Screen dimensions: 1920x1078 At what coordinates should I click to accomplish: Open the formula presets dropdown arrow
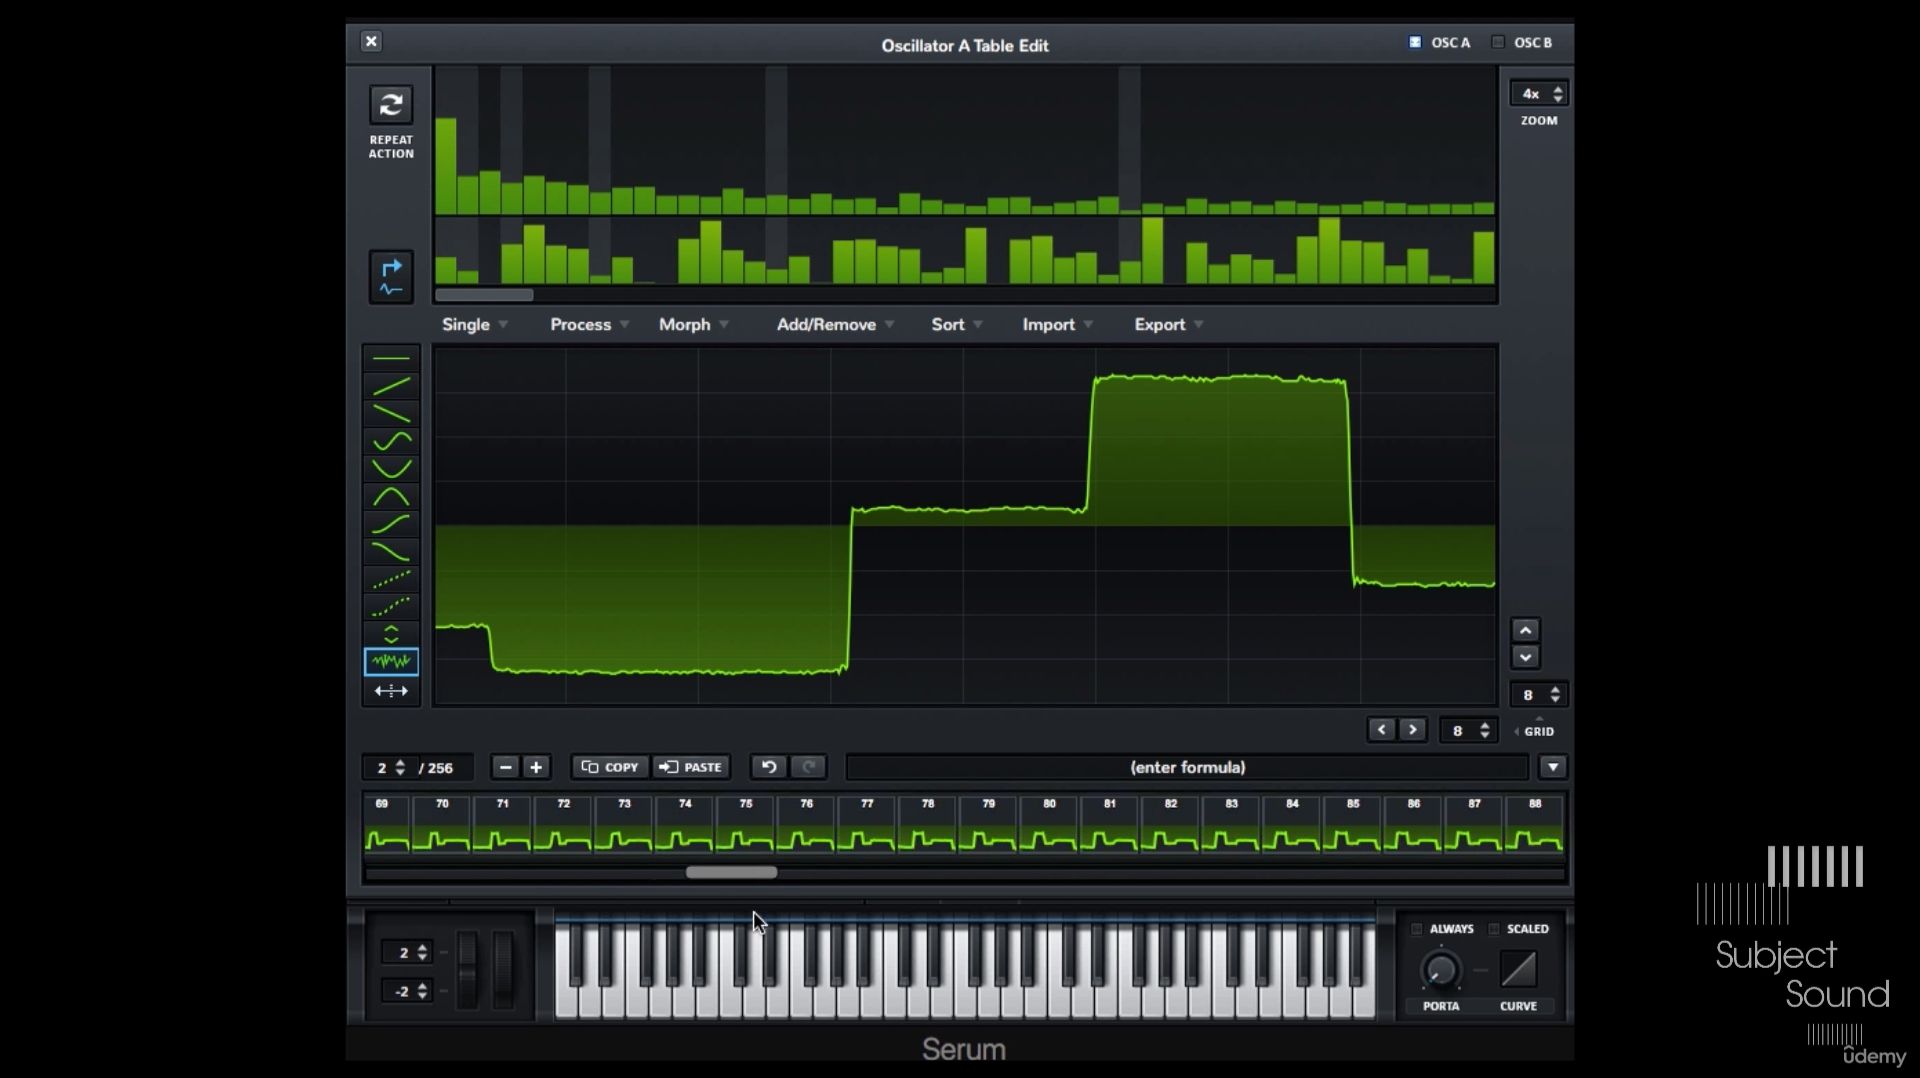pyautogui.click(x=1552, y=767)
